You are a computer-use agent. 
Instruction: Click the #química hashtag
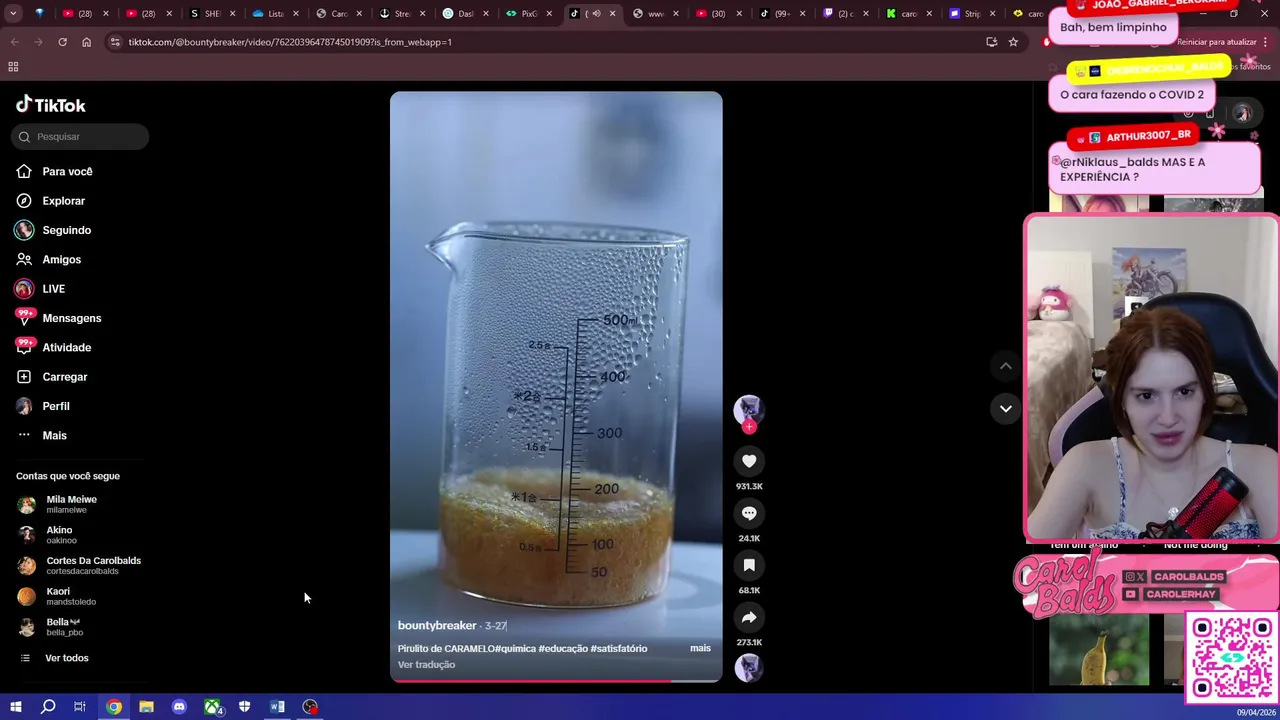click(x=515, y=648)
